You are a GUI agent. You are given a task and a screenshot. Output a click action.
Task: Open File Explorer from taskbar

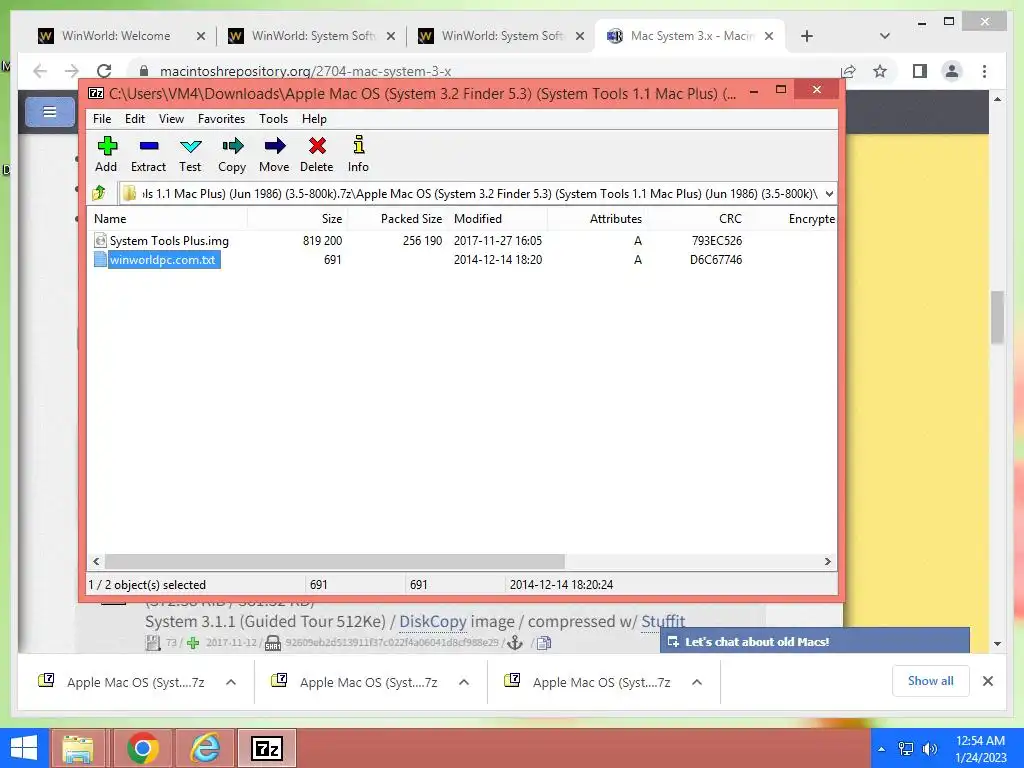[78, 748]
